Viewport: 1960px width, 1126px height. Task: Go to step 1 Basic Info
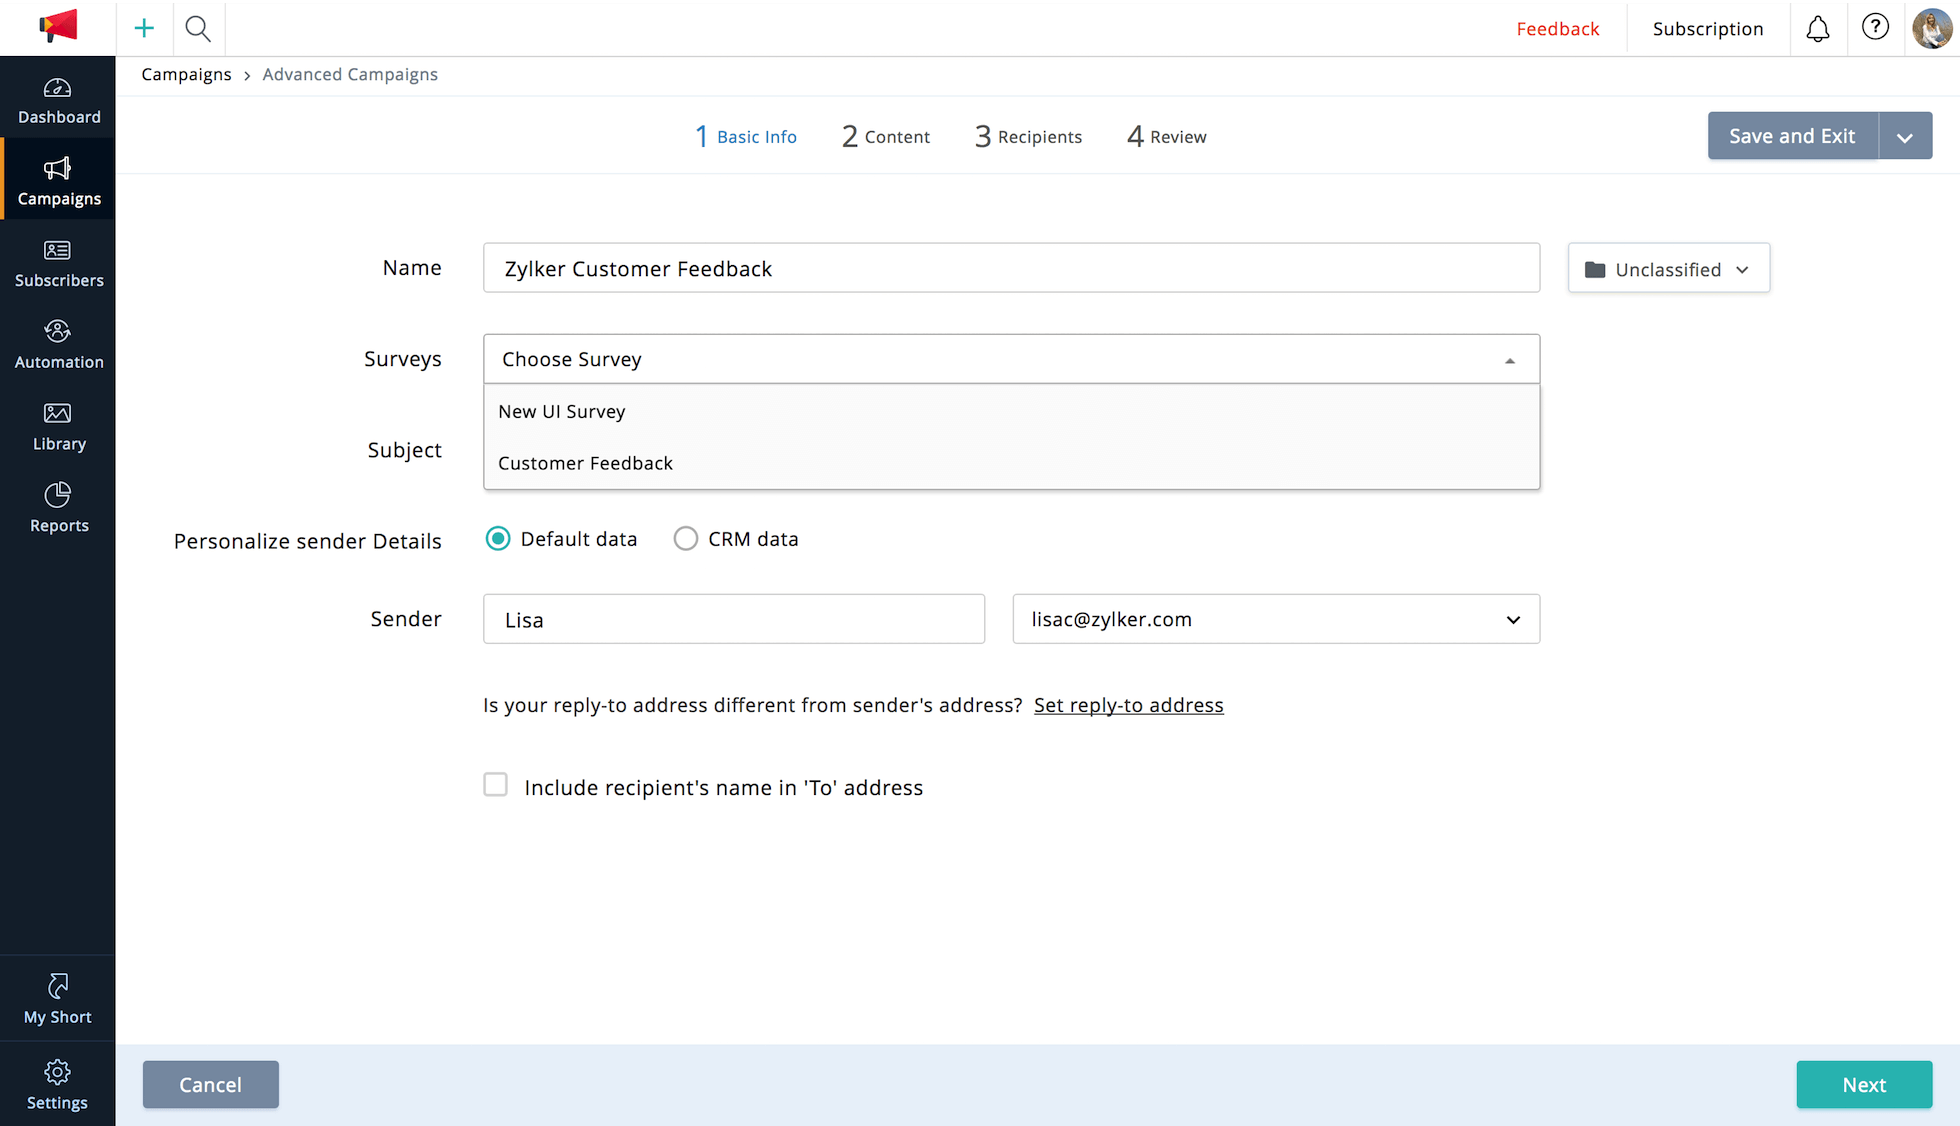point(746,136)
